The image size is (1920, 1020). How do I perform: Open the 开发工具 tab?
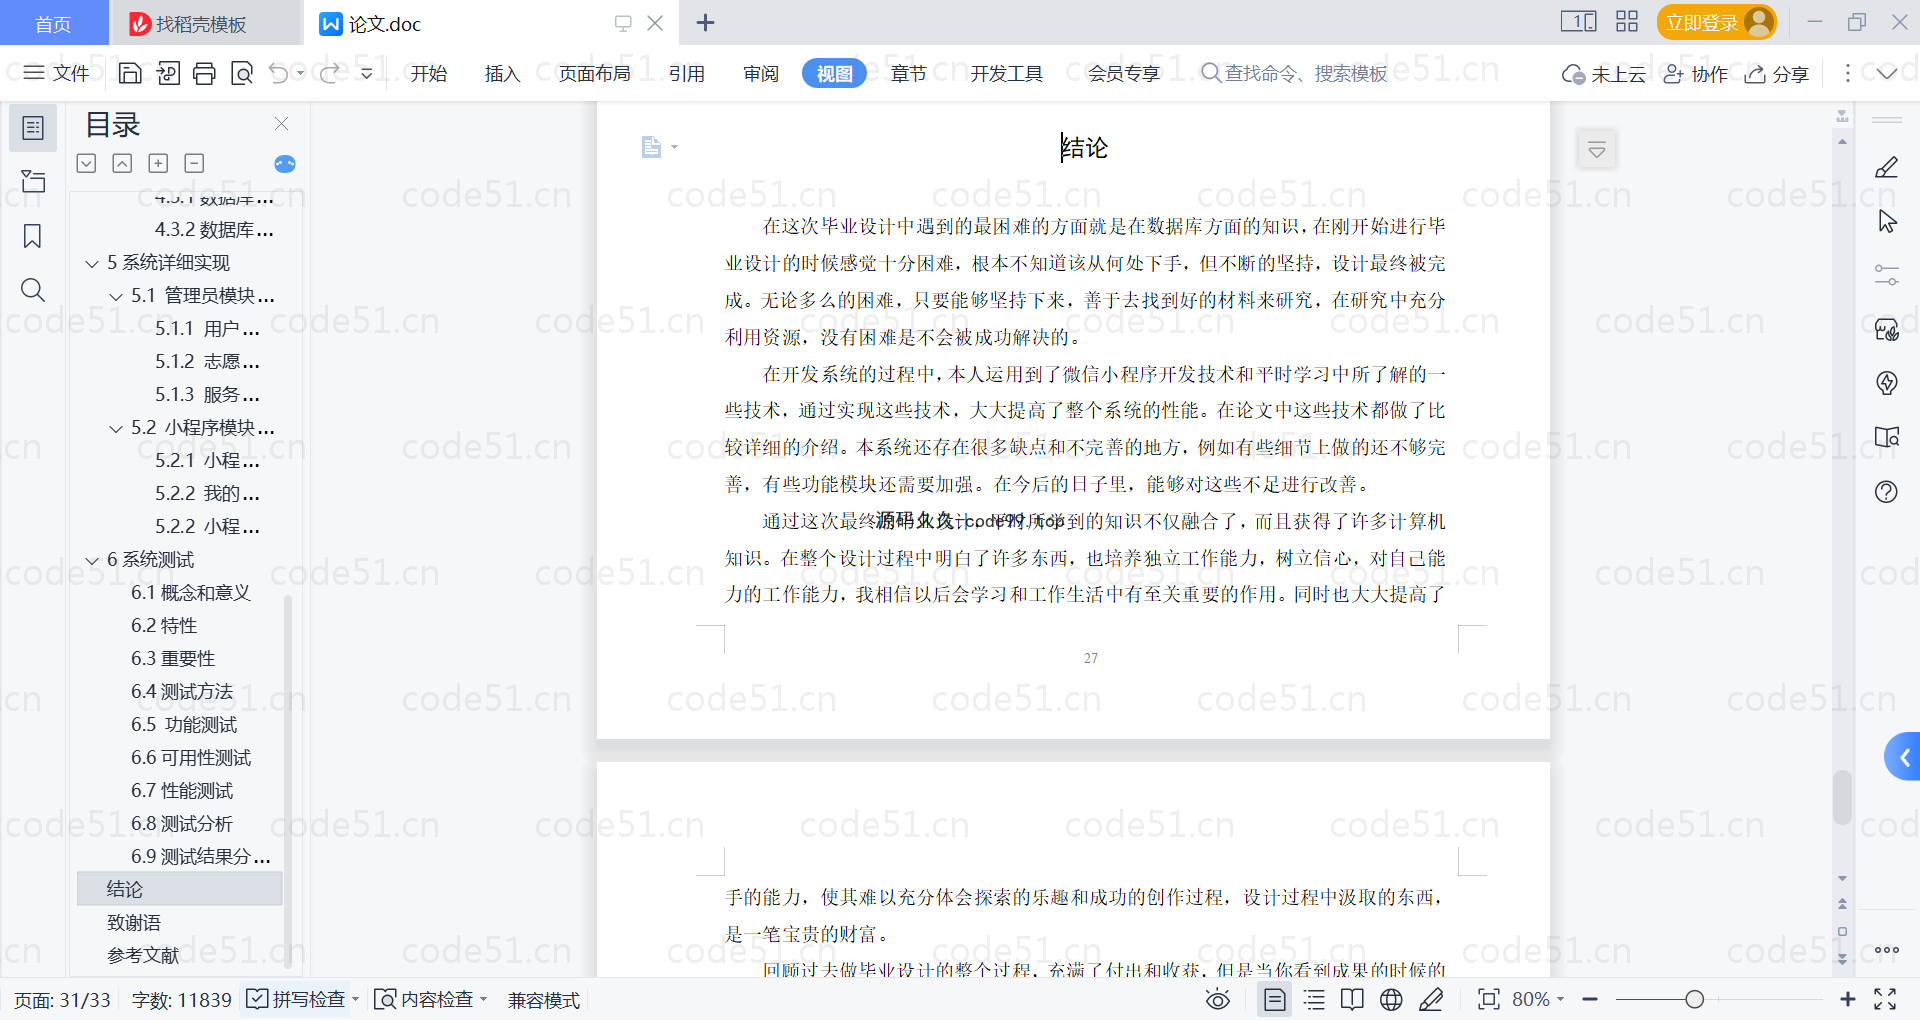click(1007, 74)
